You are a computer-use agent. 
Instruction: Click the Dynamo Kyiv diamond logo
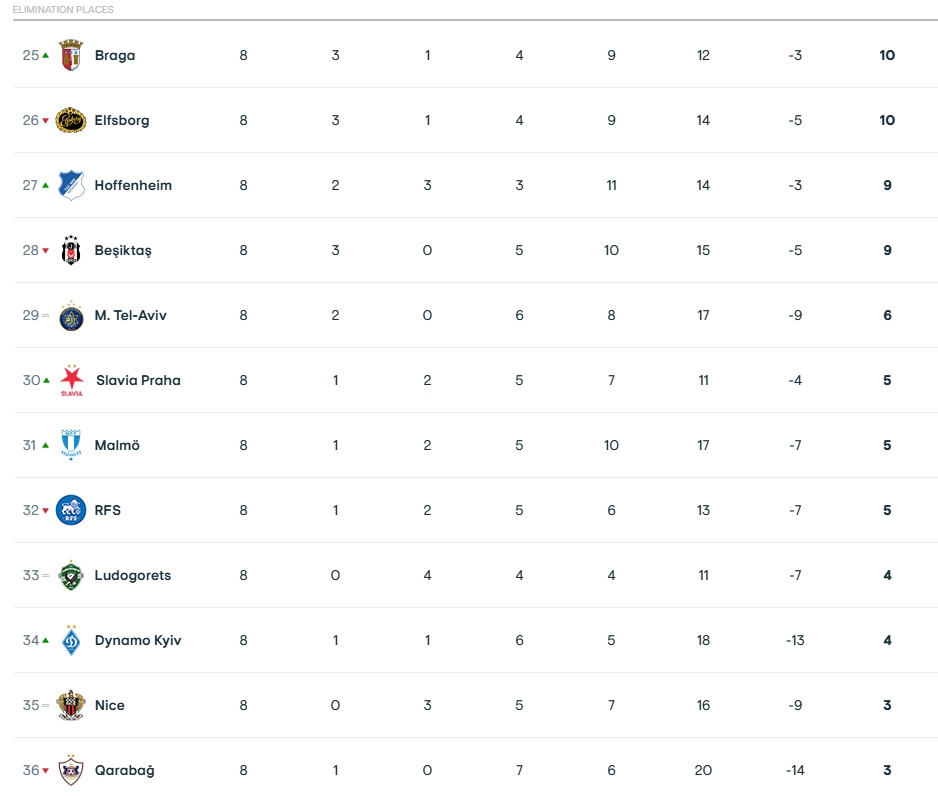pyautogui.click(x=71, y=641)
